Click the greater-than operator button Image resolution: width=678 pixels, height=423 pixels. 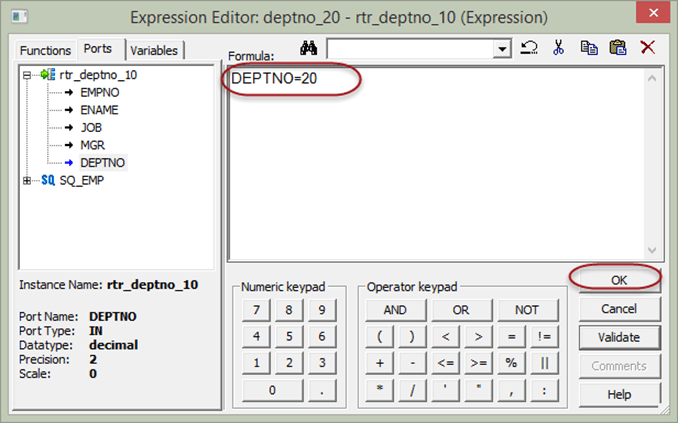[x=478, y=336]
